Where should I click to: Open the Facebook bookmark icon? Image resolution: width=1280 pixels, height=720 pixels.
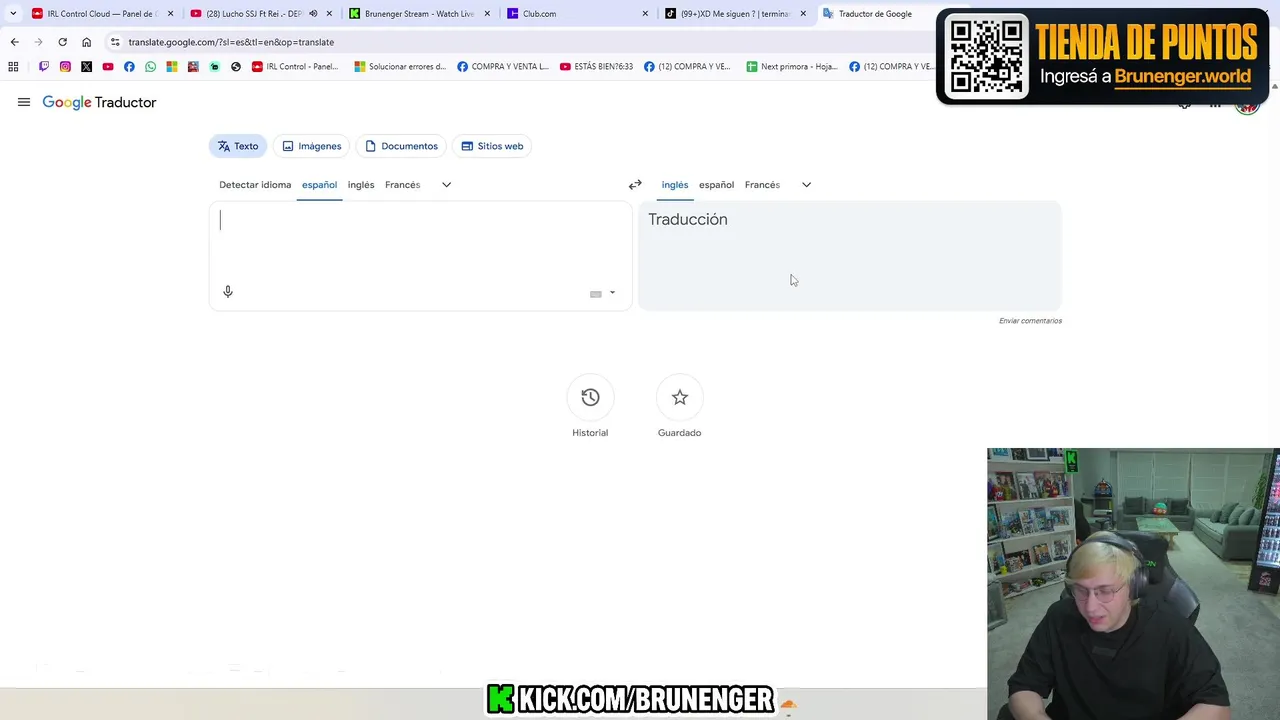point(129,67)
